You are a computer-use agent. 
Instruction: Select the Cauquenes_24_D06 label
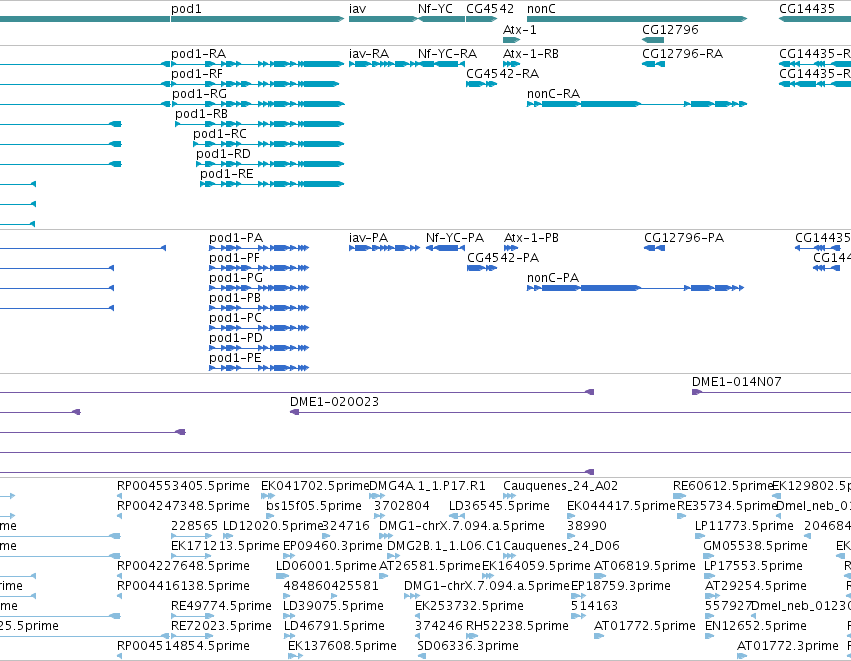pos(561,546)
